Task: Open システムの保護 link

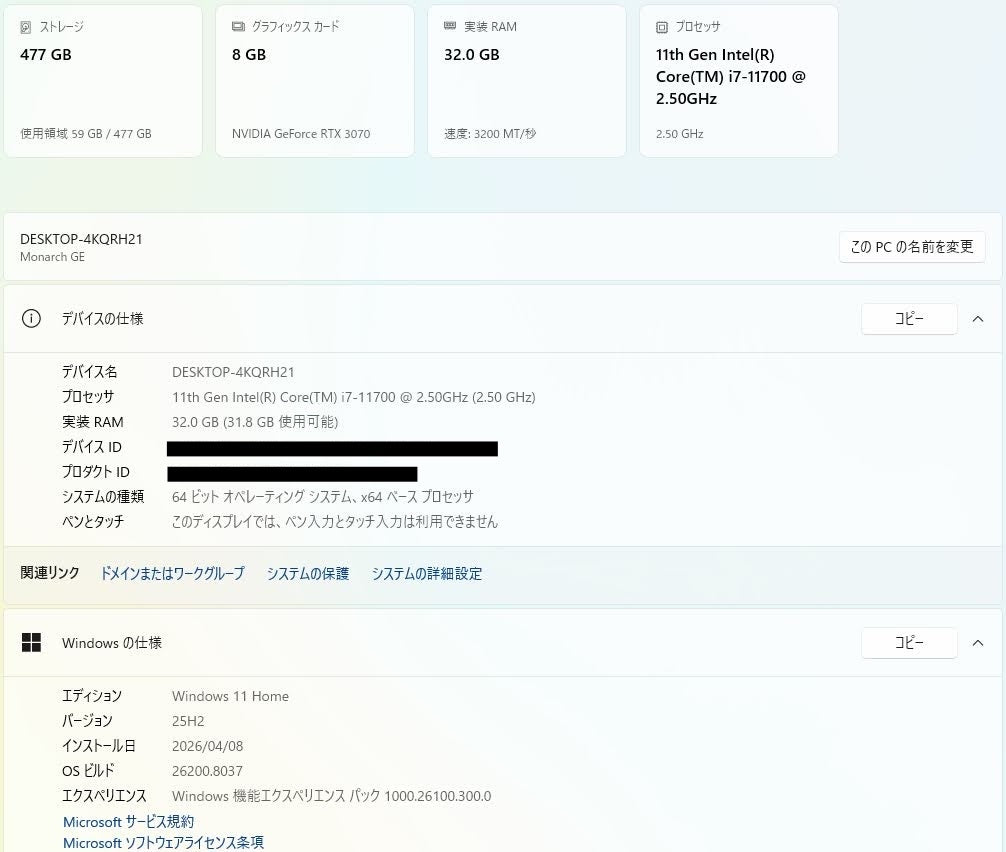Action: 308,574
